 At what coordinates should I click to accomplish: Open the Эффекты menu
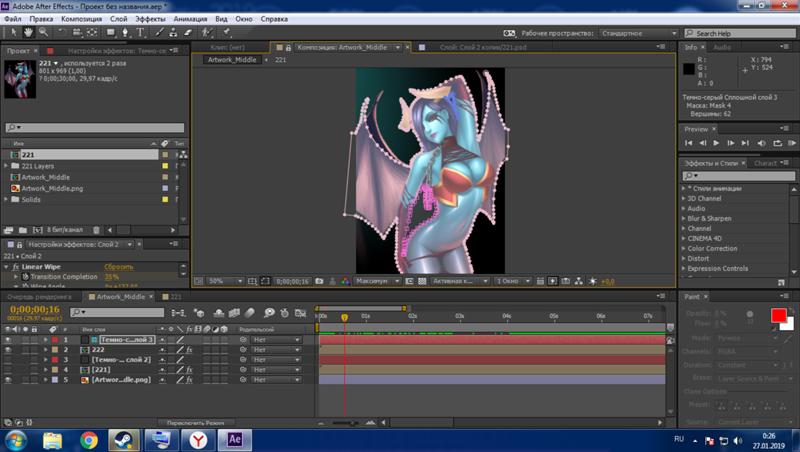coord(150,19)
